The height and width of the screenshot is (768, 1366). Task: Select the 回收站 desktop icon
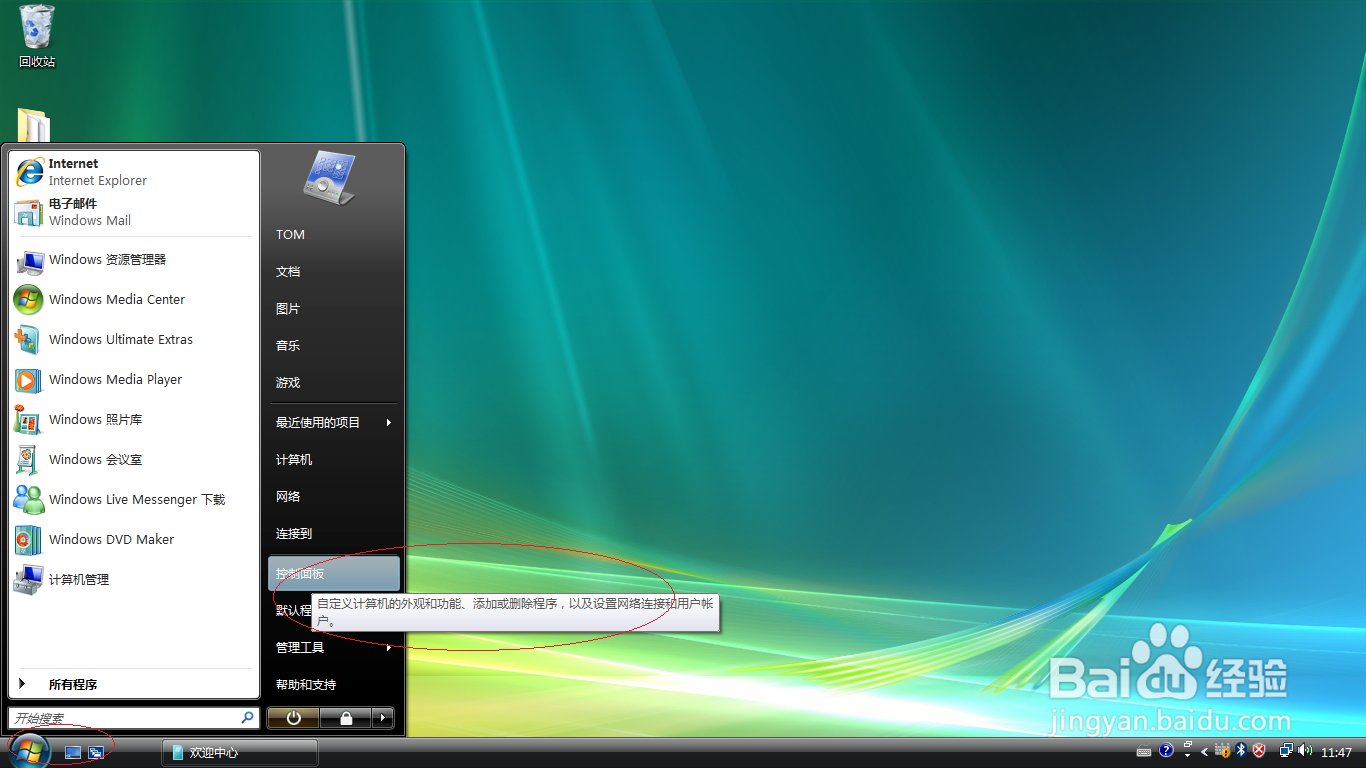(x=37, y=36)
